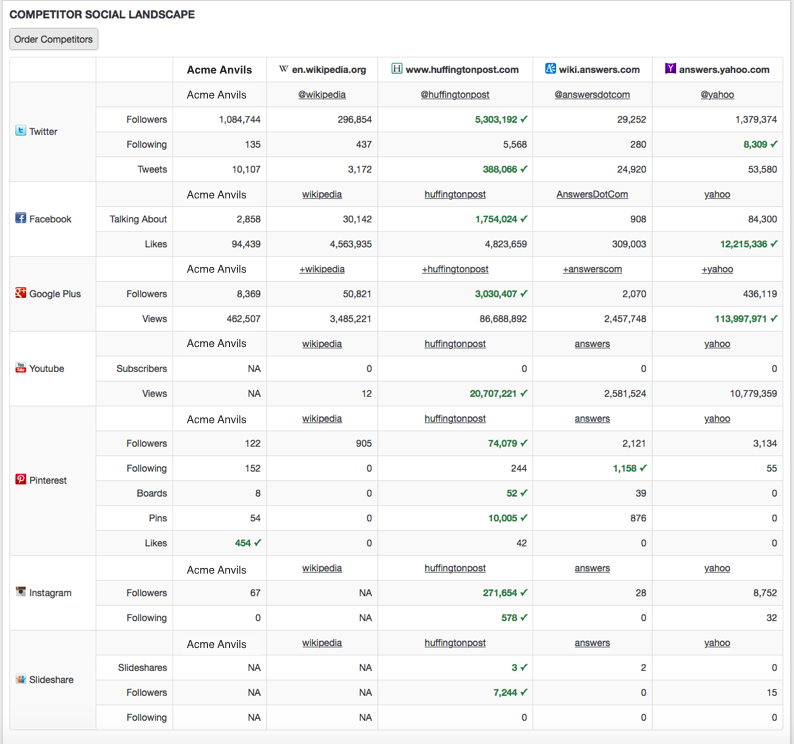Click the Youtube logo icon

(x=20, y=368)
